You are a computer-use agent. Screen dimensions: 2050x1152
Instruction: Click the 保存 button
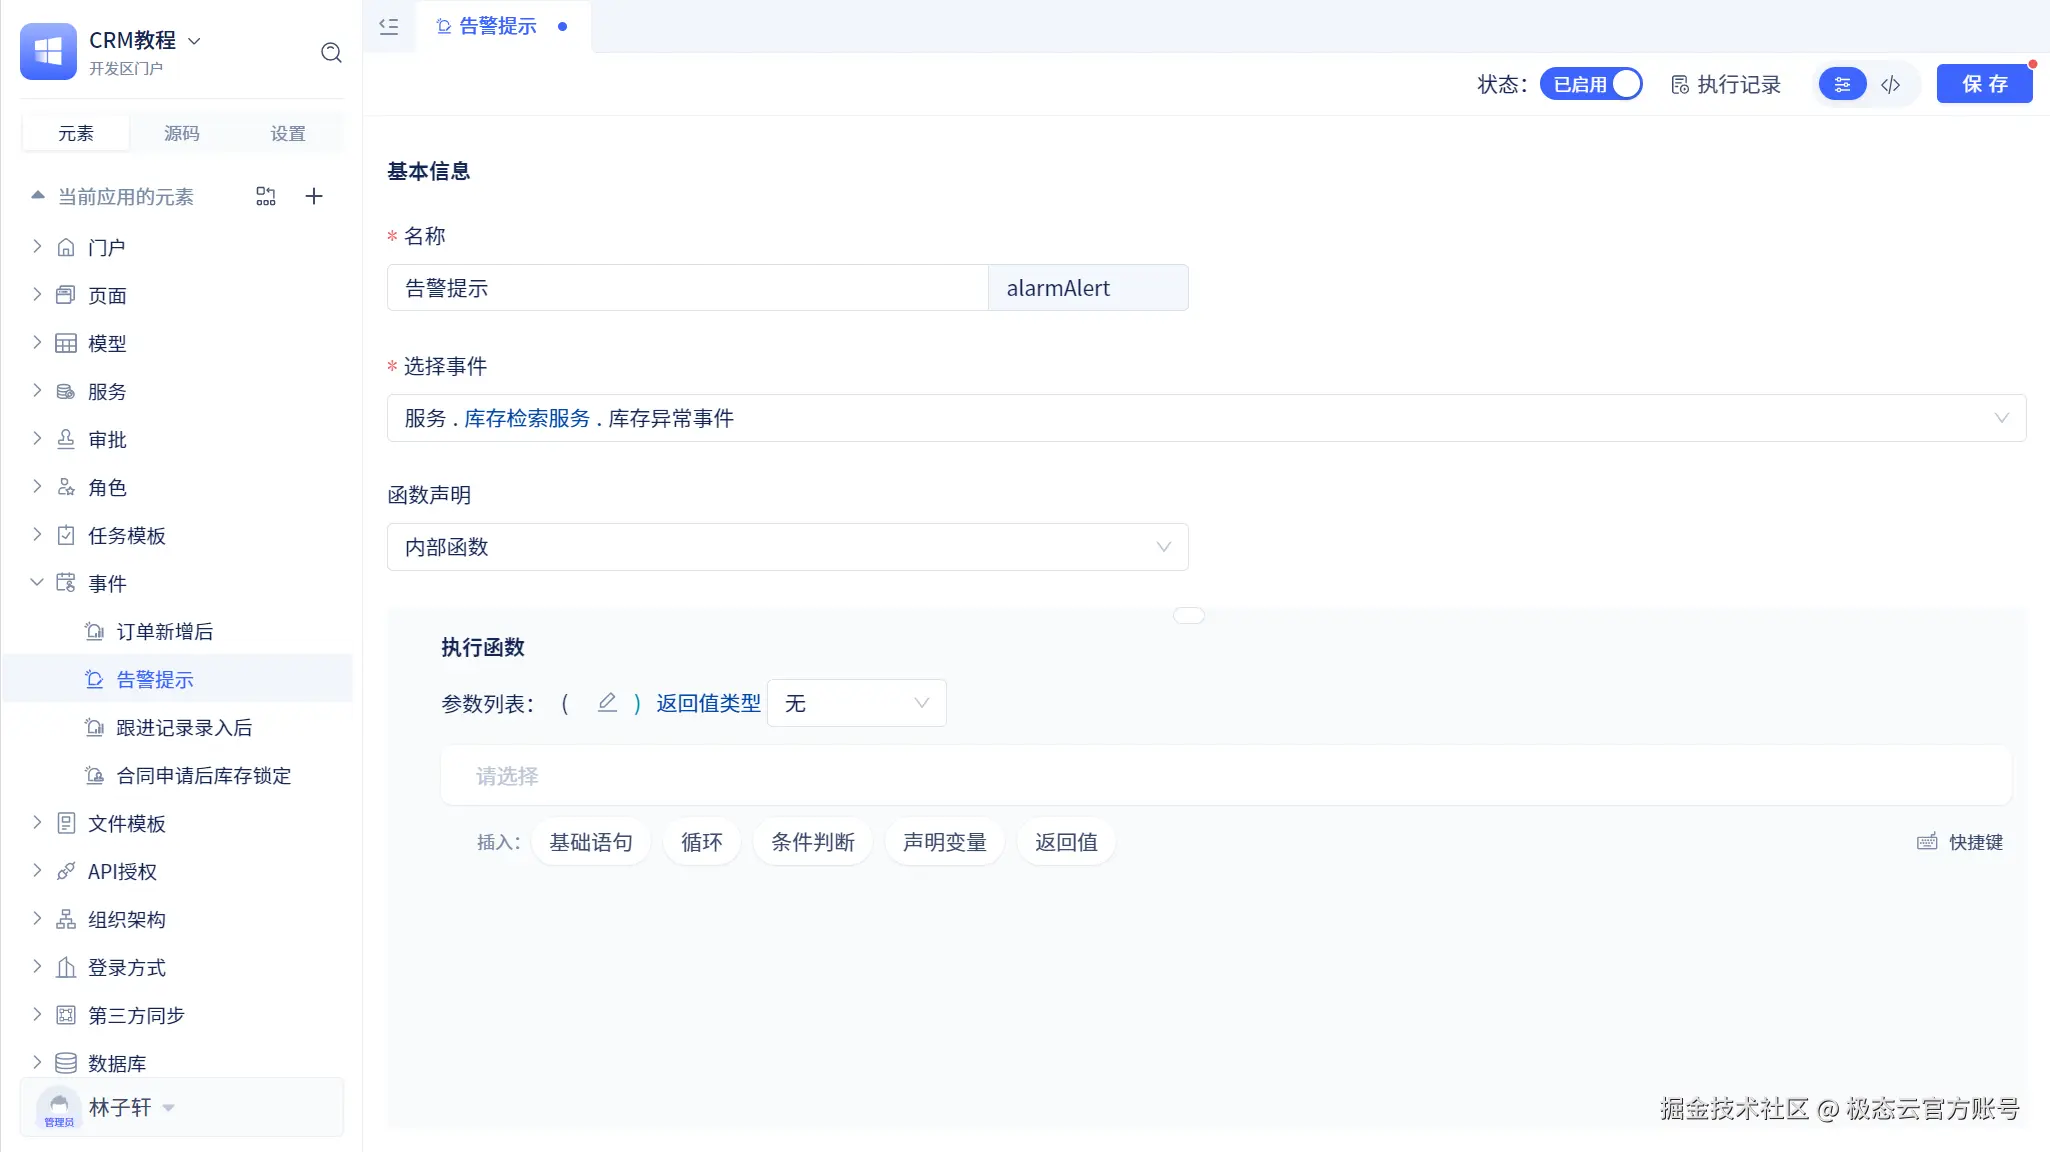click(x=1984, y=84)
